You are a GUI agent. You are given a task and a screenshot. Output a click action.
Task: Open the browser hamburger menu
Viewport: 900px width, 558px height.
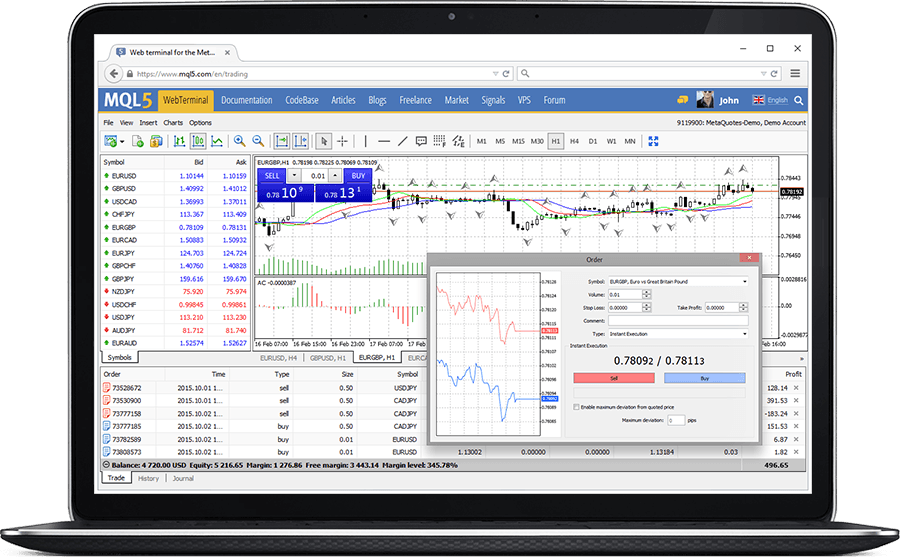pos(795,73)
